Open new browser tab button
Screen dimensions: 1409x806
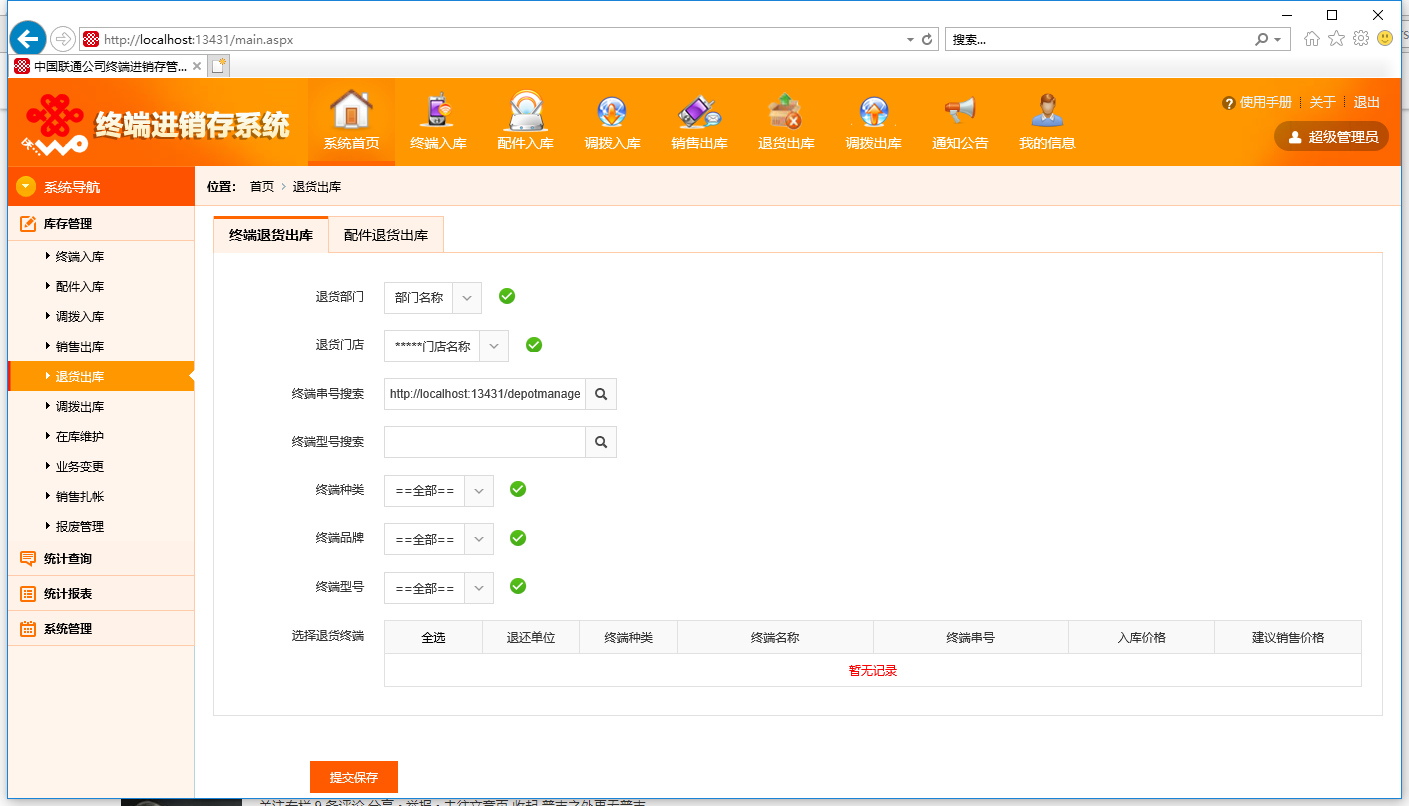point(218,66)
